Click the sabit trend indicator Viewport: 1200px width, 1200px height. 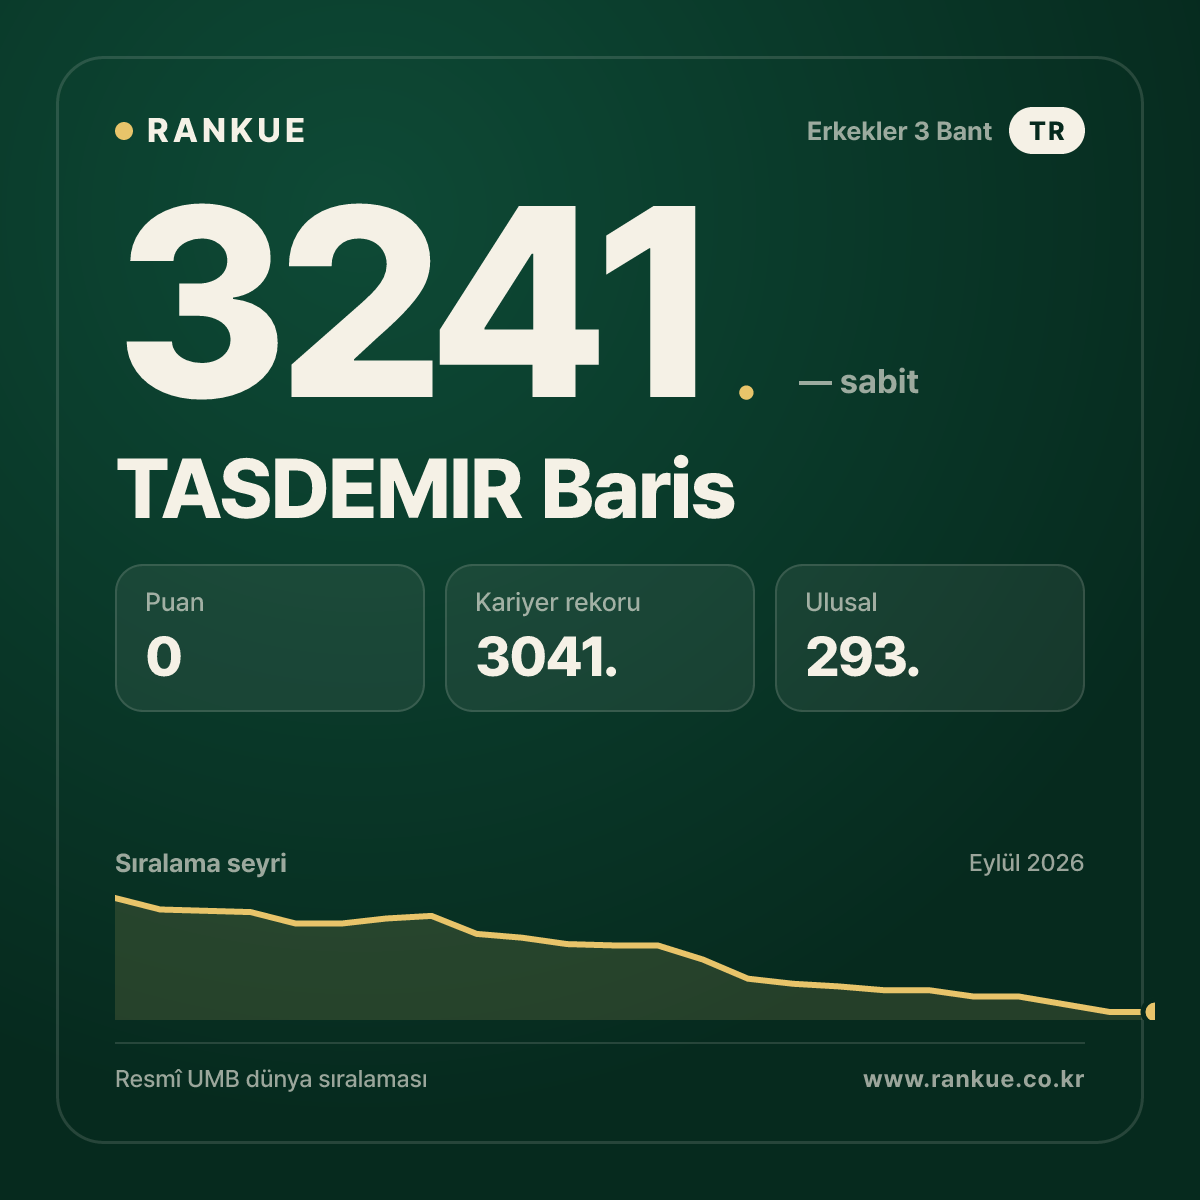(x=859, y=381)
